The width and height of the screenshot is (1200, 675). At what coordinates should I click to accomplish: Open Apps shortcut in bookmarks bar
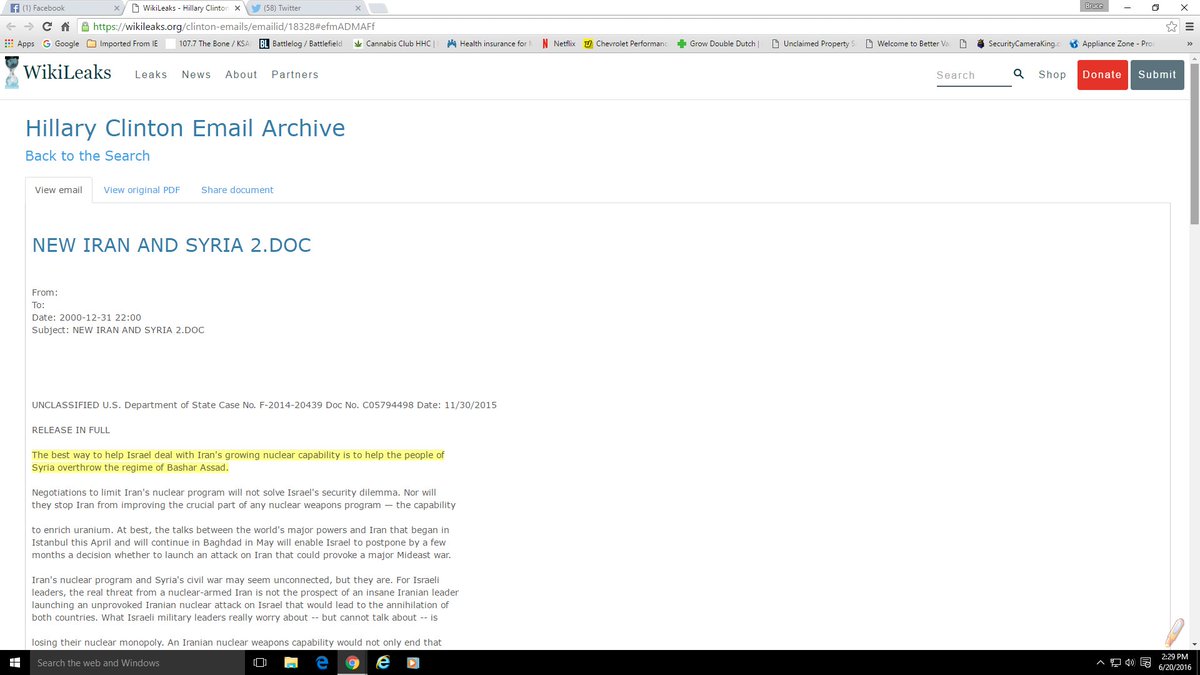(x=19, y=44)
